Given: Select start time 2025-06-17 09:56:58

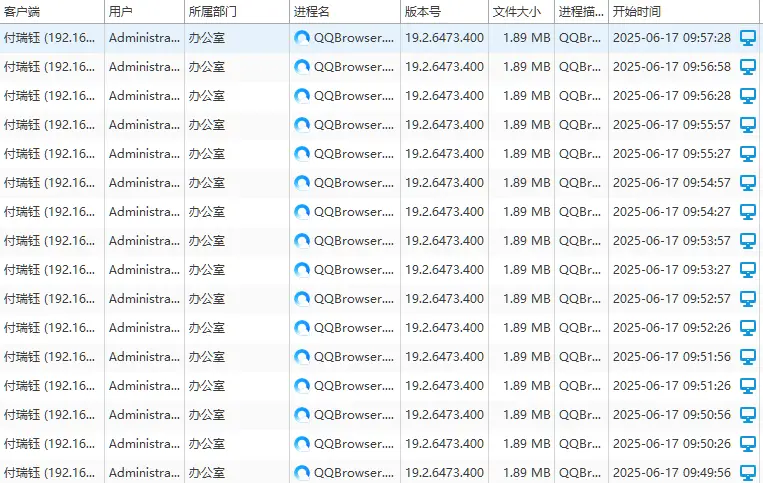Looking at the screenshot, I should [672, 67].
